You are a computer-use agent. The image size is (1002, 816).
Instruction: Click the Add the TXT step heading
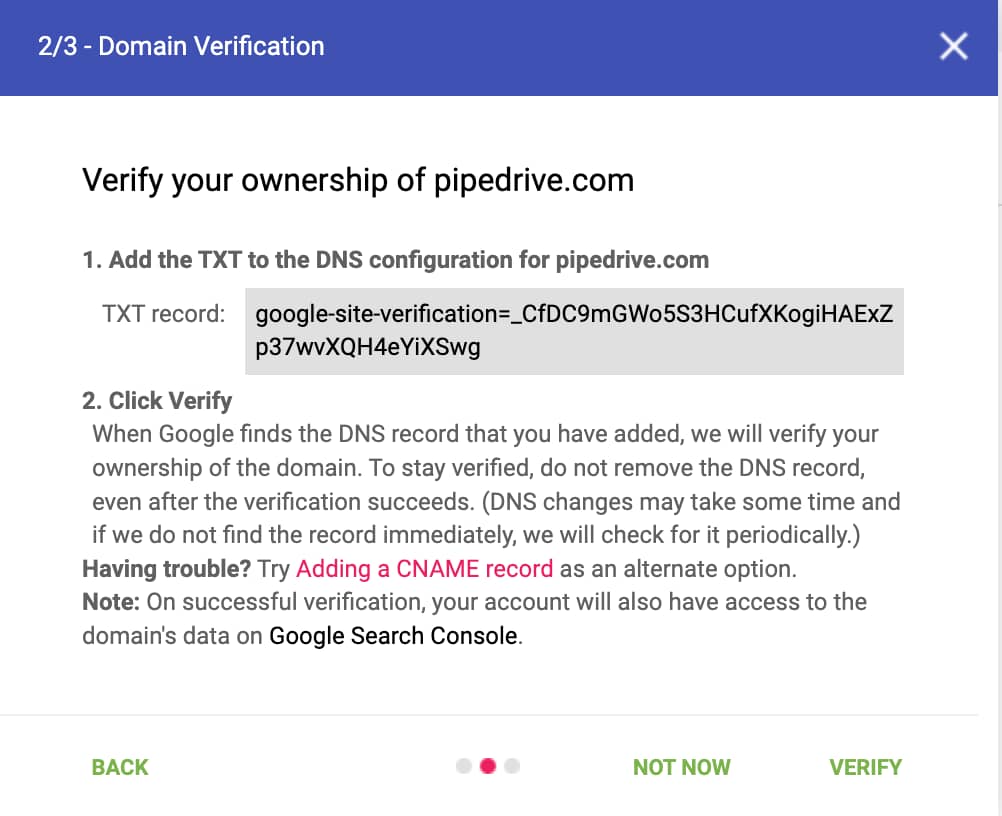click(x=396, y=260)
